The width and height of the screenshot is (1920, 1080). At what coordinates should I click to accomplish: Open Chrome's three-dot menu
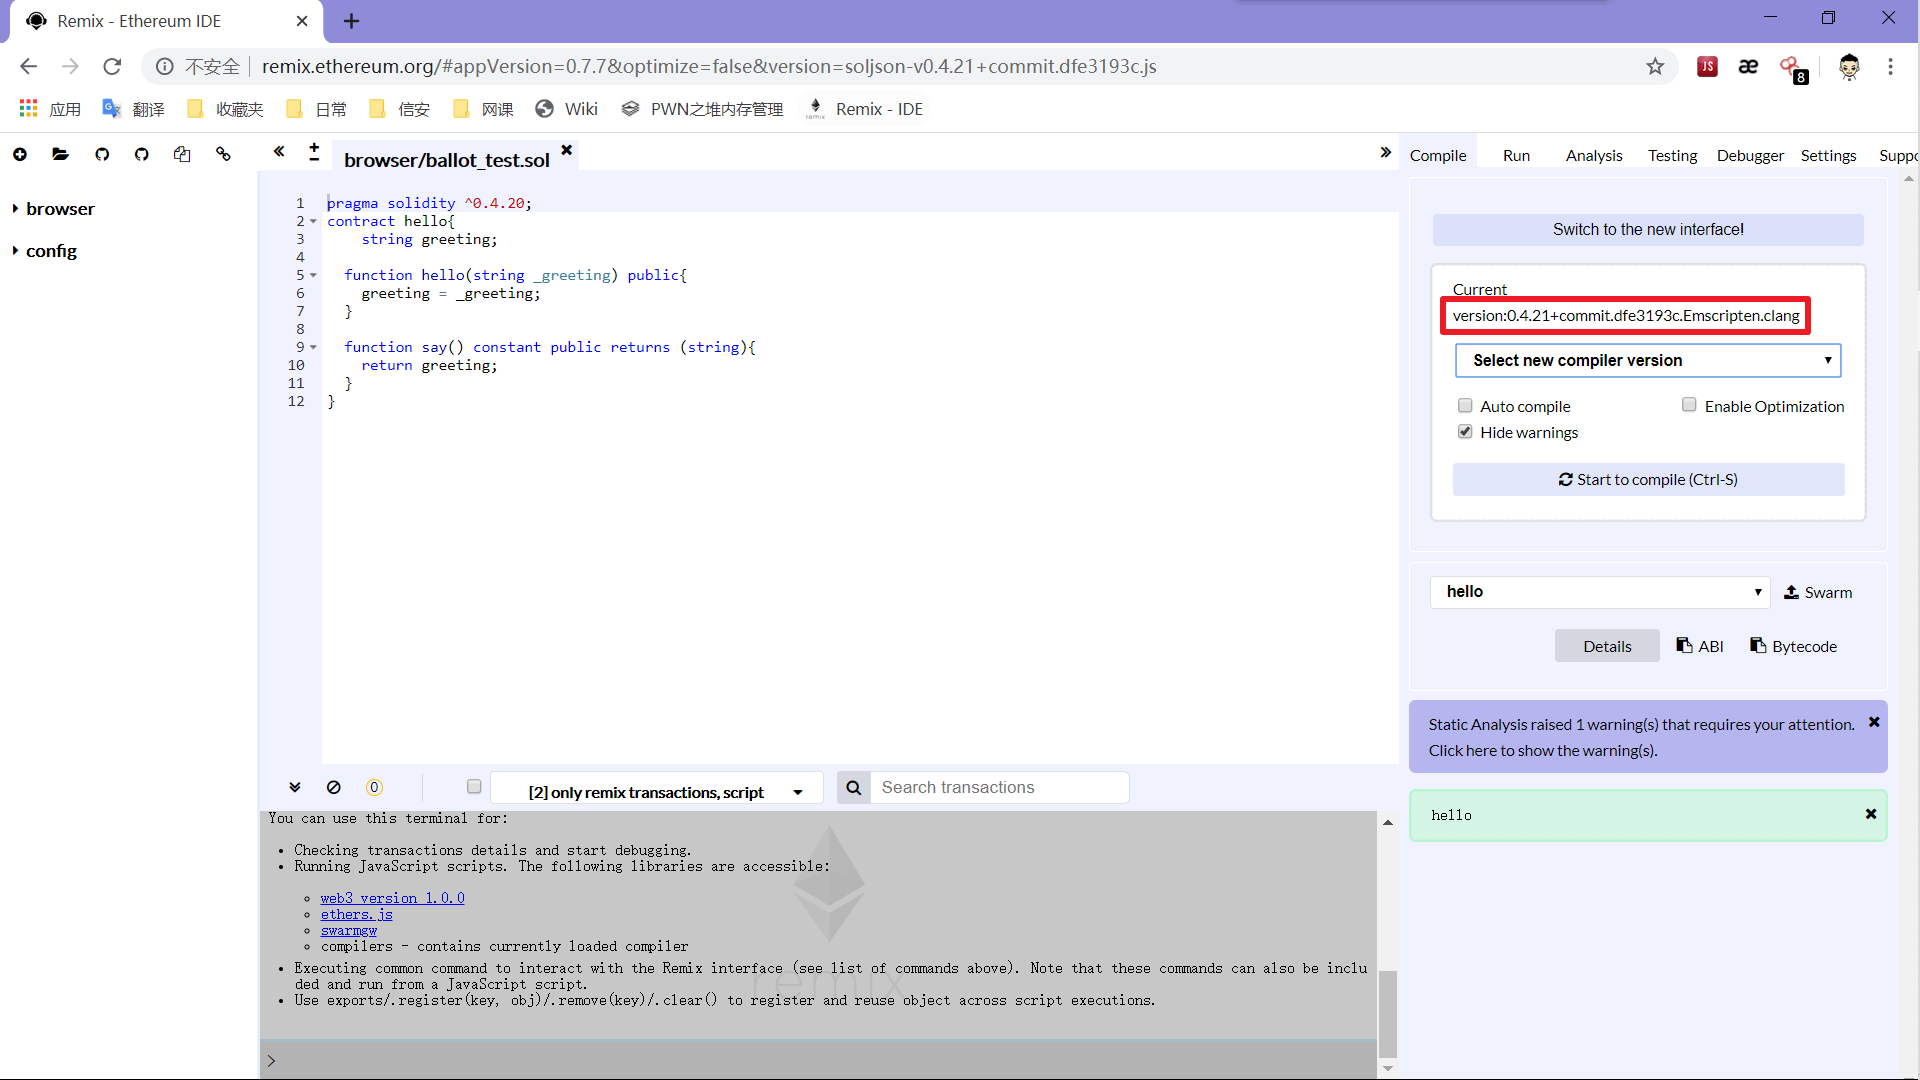1890,66
